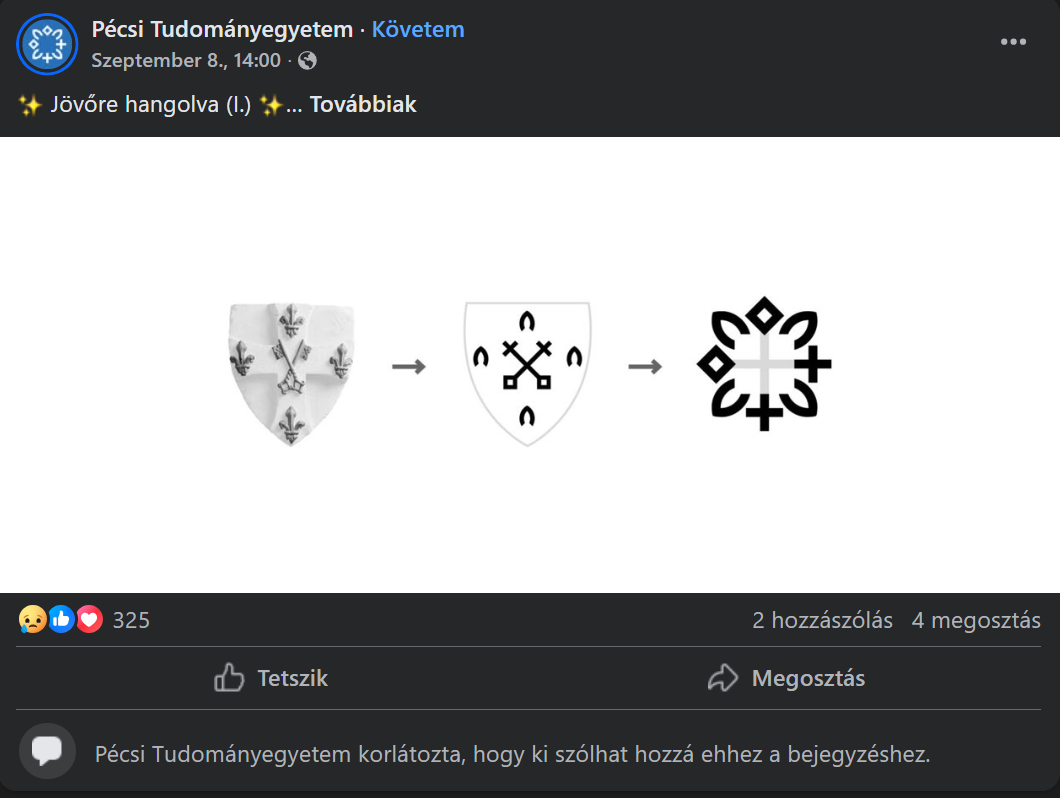Click the comment restriction speech-bubble icon
Image resolution: width=1060 pixels, height=798 pixels.
pyautogui.click(x=47, y=752)
